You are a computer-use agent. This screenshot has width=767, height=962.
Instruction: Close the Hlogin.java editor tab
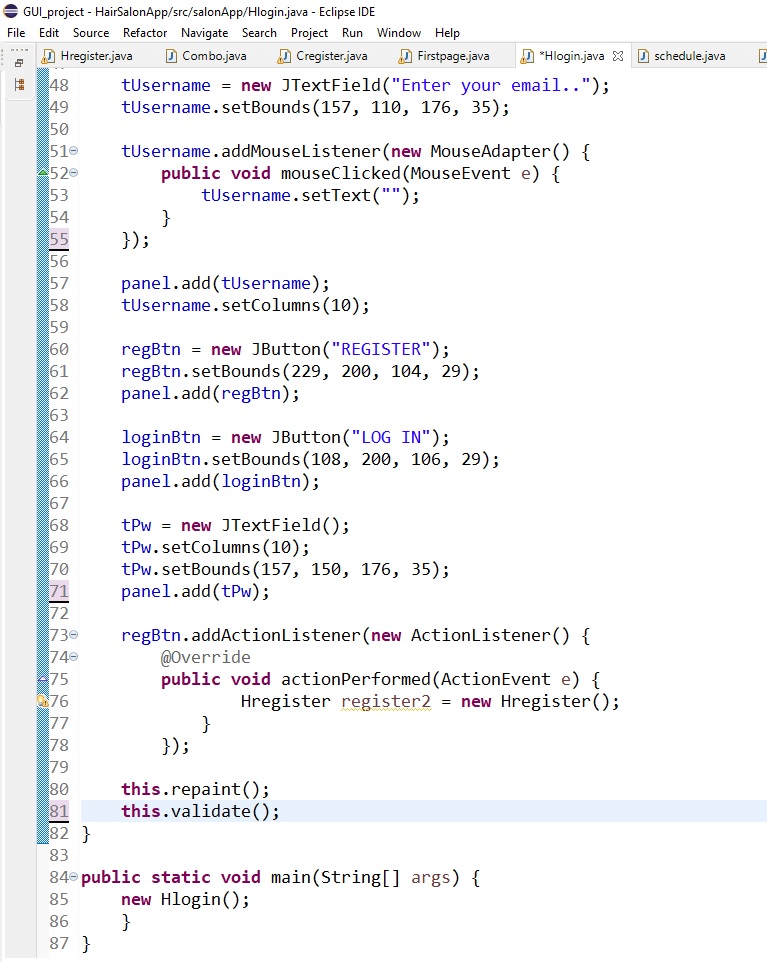(x=618, y=56)
